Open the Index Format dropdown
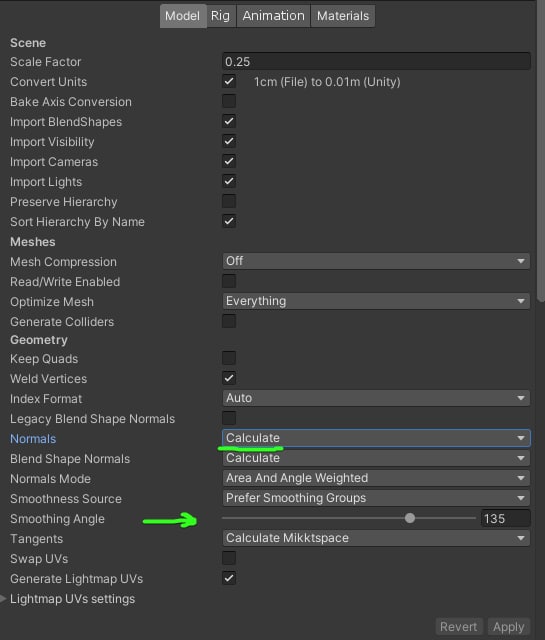This screenshot has height=640, width=545. pos(376,398)
